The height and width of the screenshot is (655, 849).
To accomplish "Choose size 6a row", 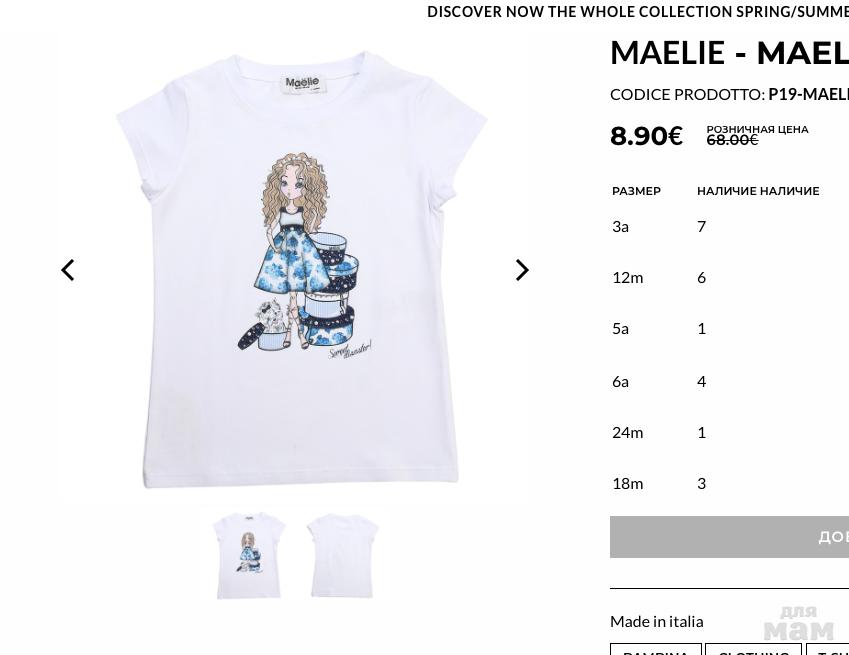I will click(x=730, y=382).
